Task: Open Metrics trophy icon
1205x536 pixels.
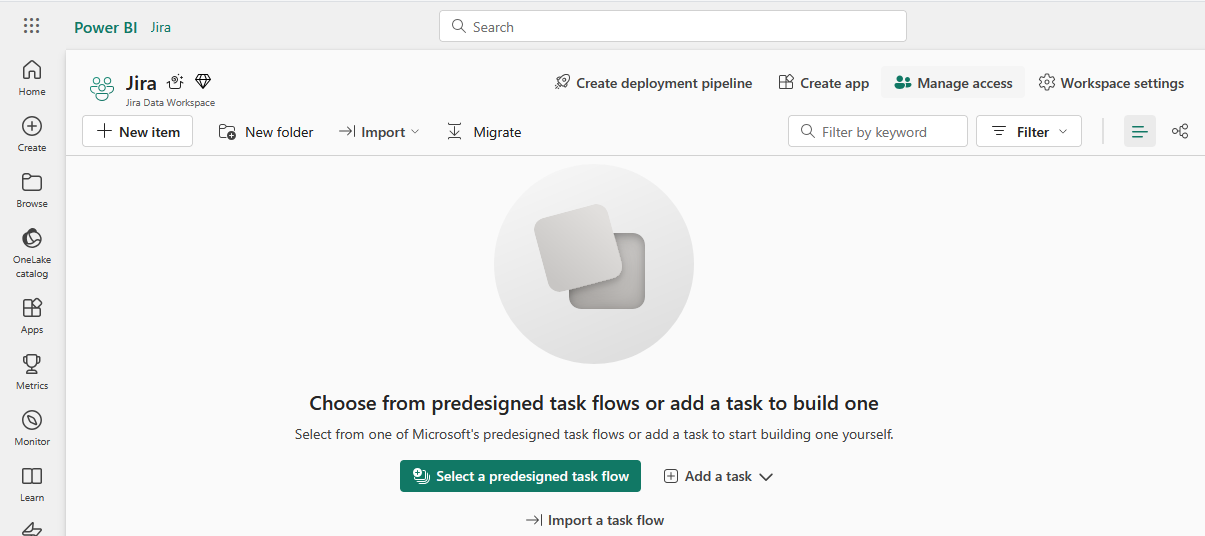Action: pyautogui.click(x=32, y=371)
